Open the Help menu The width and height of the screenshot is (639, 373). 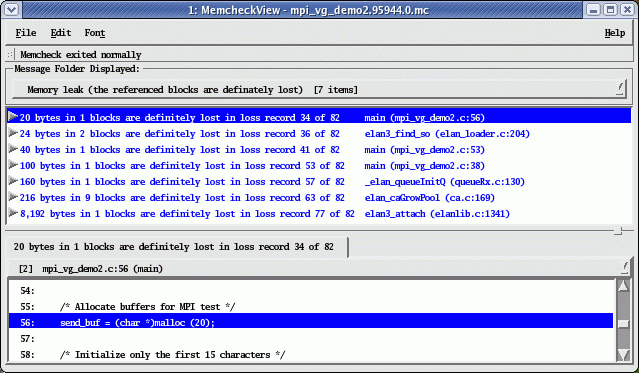pyautogui.click(x=615, y=33)
